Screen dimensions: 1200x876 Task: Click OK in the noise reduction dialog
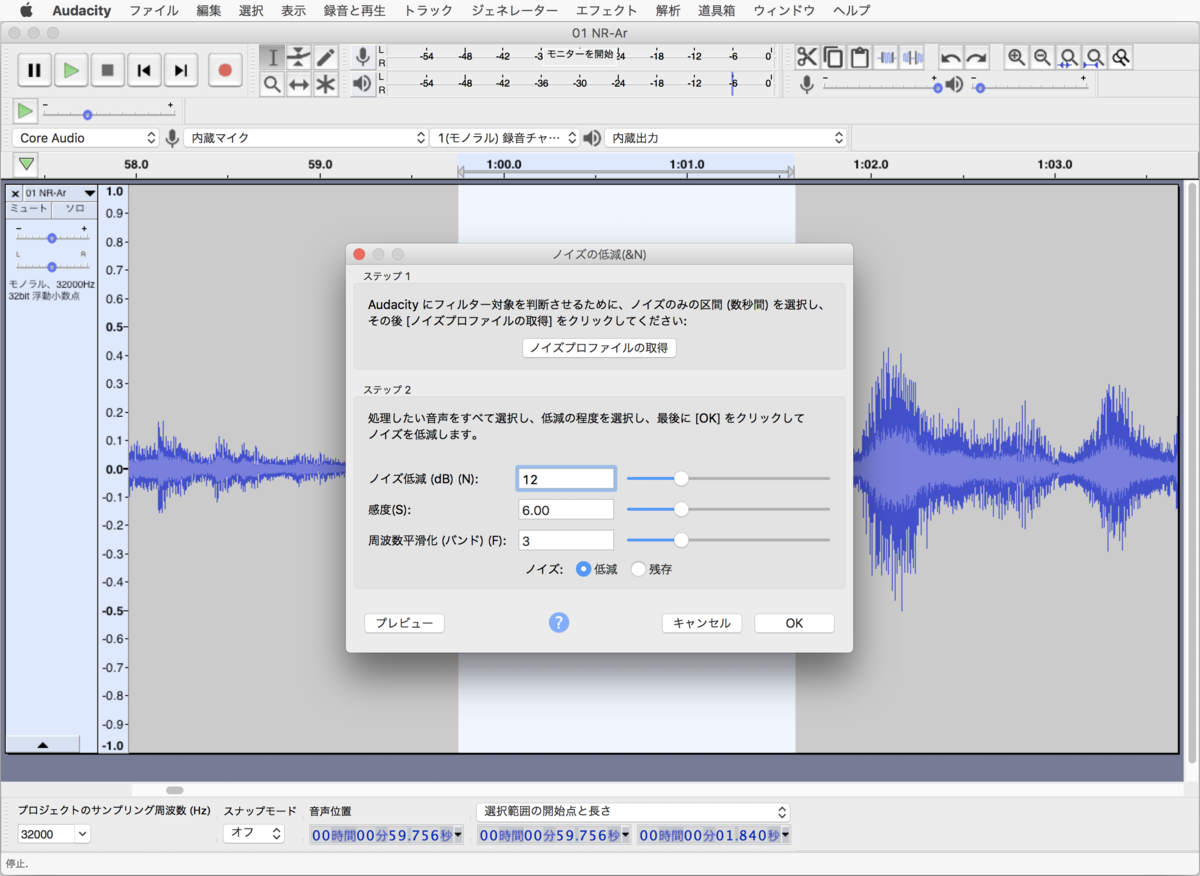click(794, 623)
